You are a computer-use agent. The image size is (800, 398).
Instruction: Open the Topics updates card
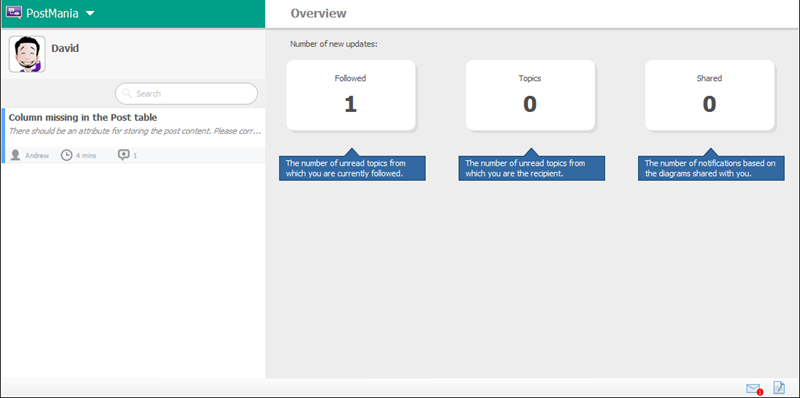point(530,95)
